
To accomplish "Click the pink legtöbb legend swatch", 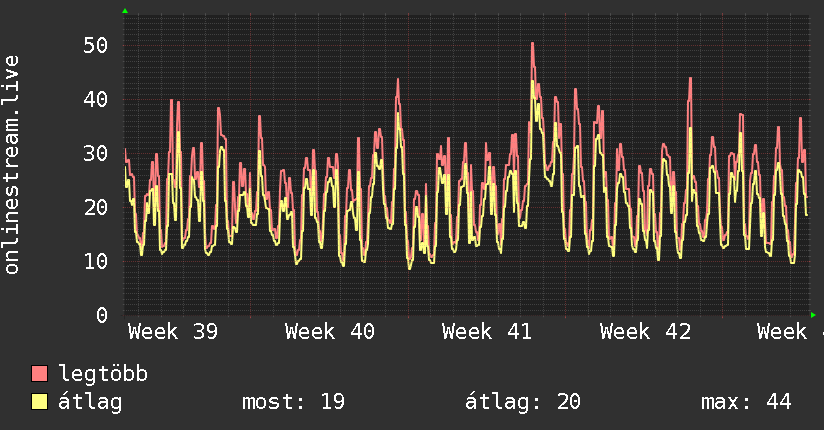I will [39, 373].
